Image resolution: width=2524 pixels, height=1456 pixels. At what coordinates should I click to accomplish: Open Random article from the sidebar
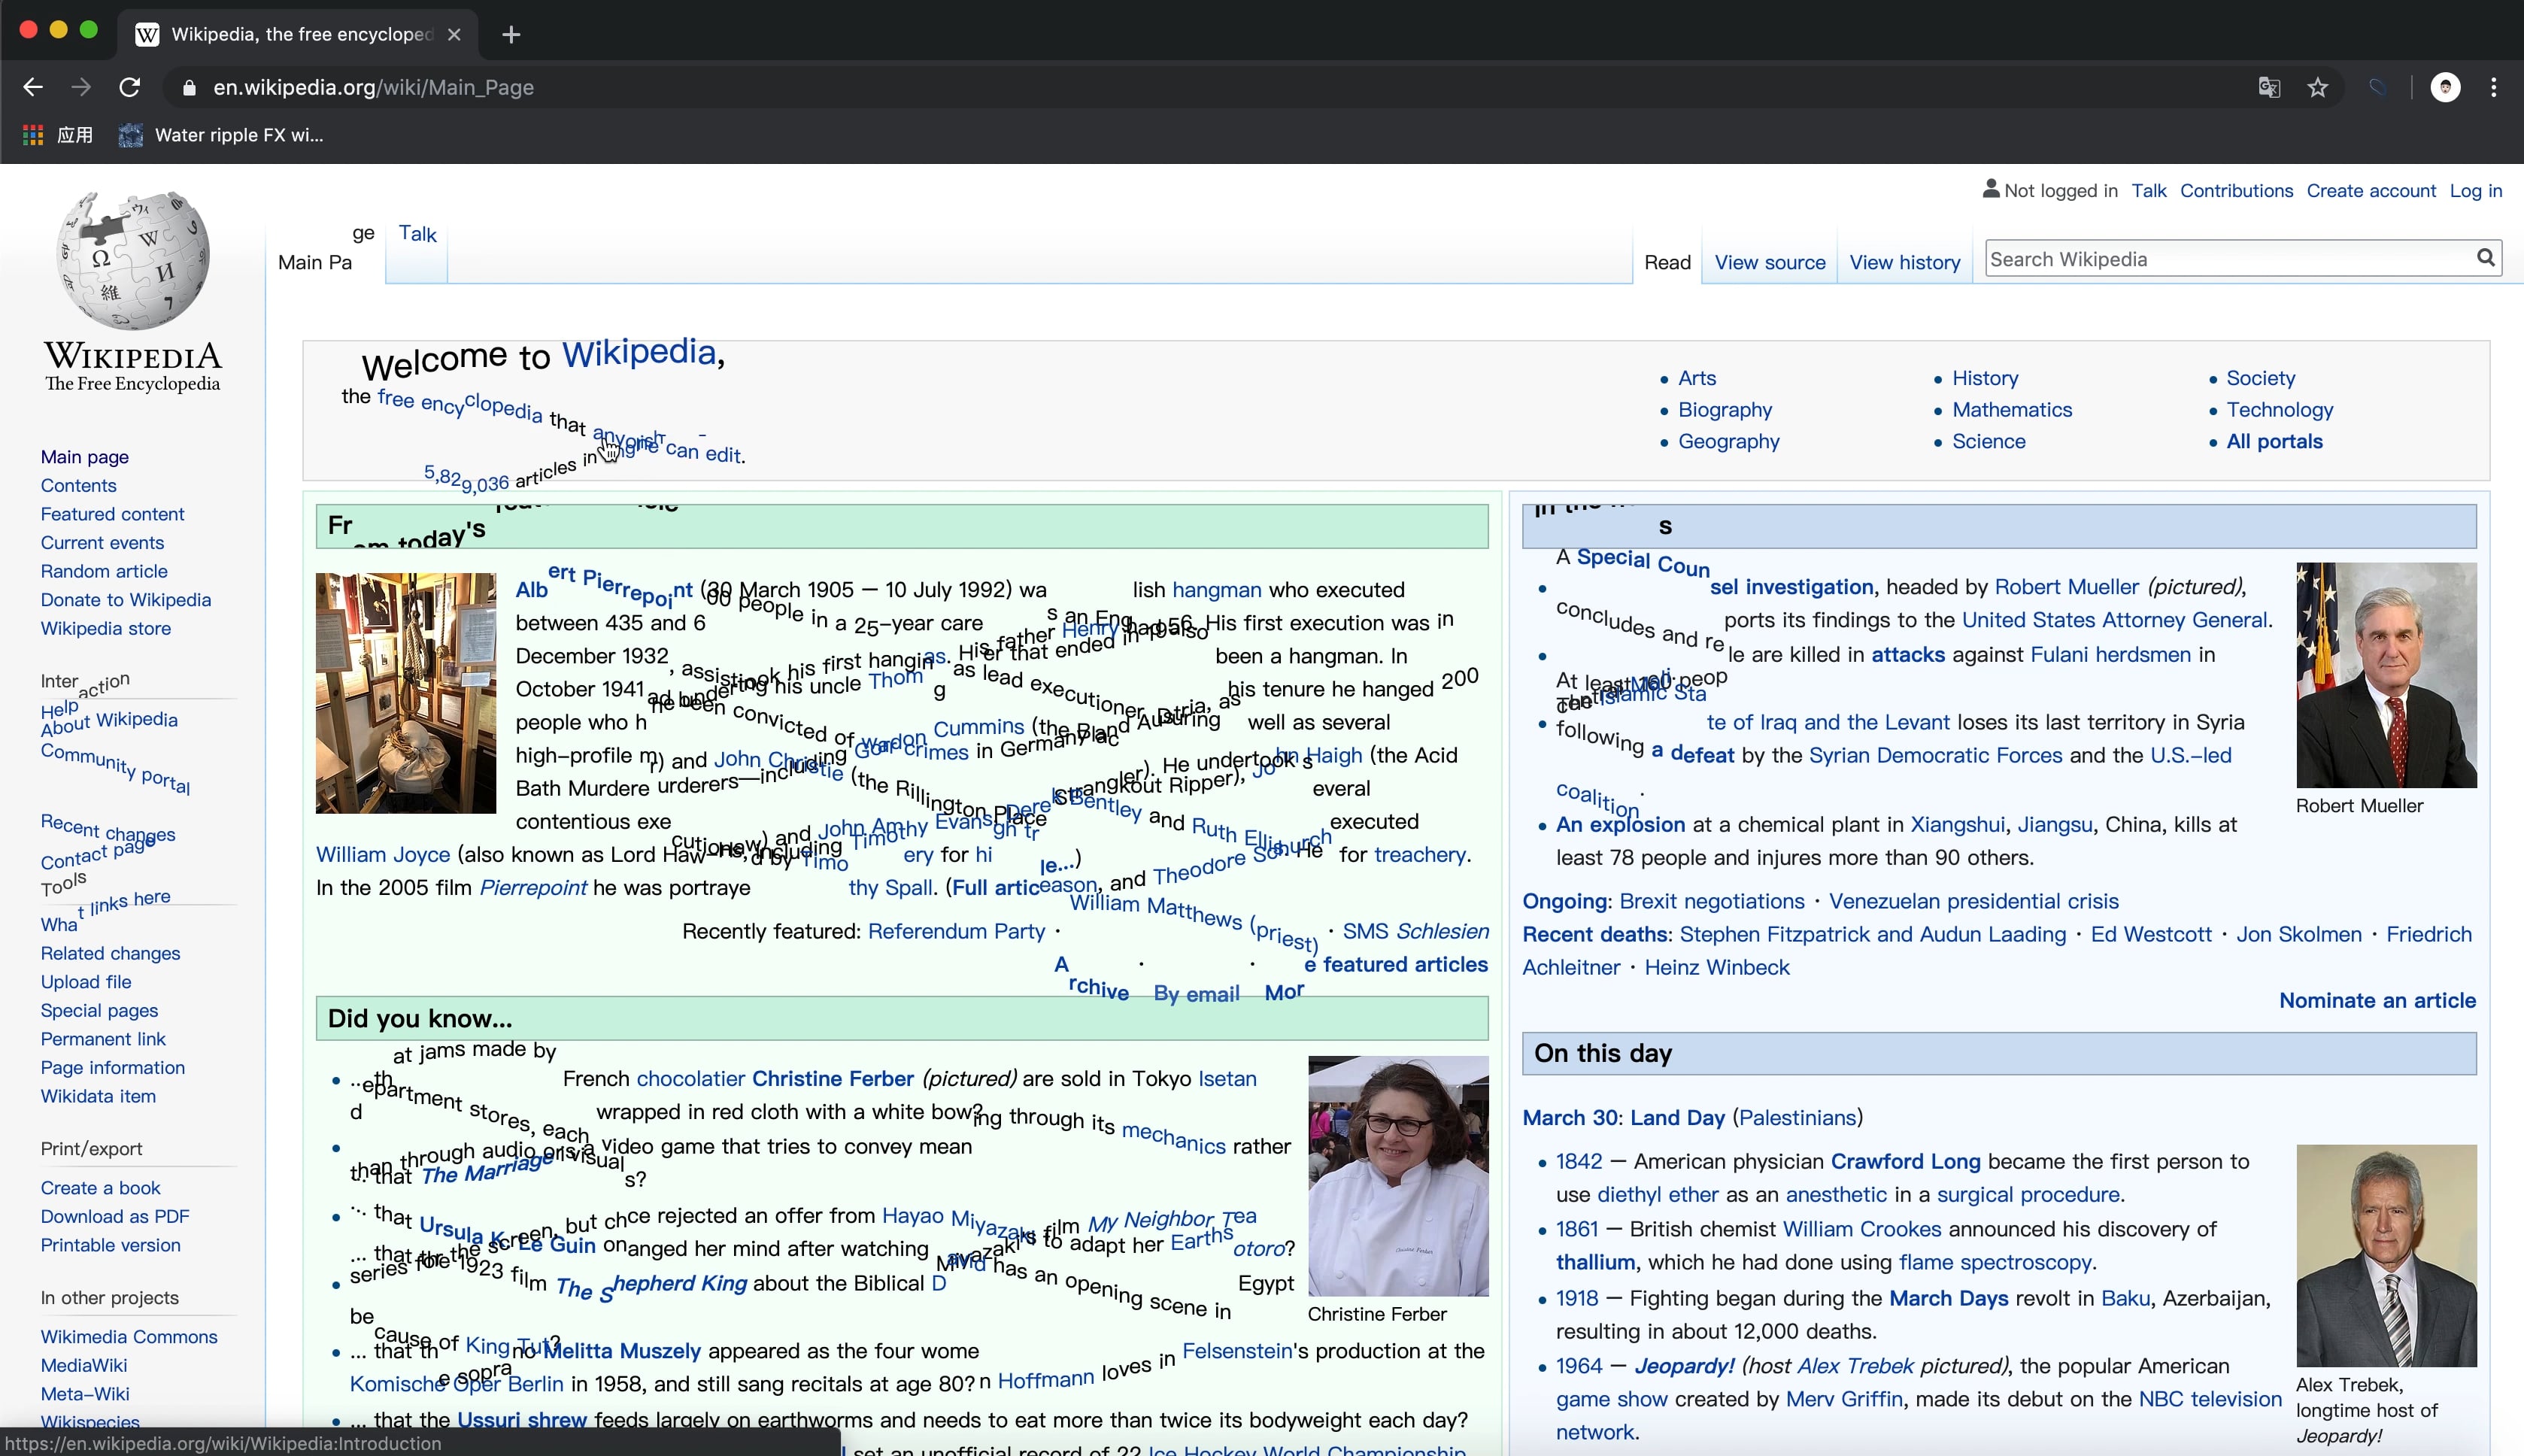(x=104, y=571)
